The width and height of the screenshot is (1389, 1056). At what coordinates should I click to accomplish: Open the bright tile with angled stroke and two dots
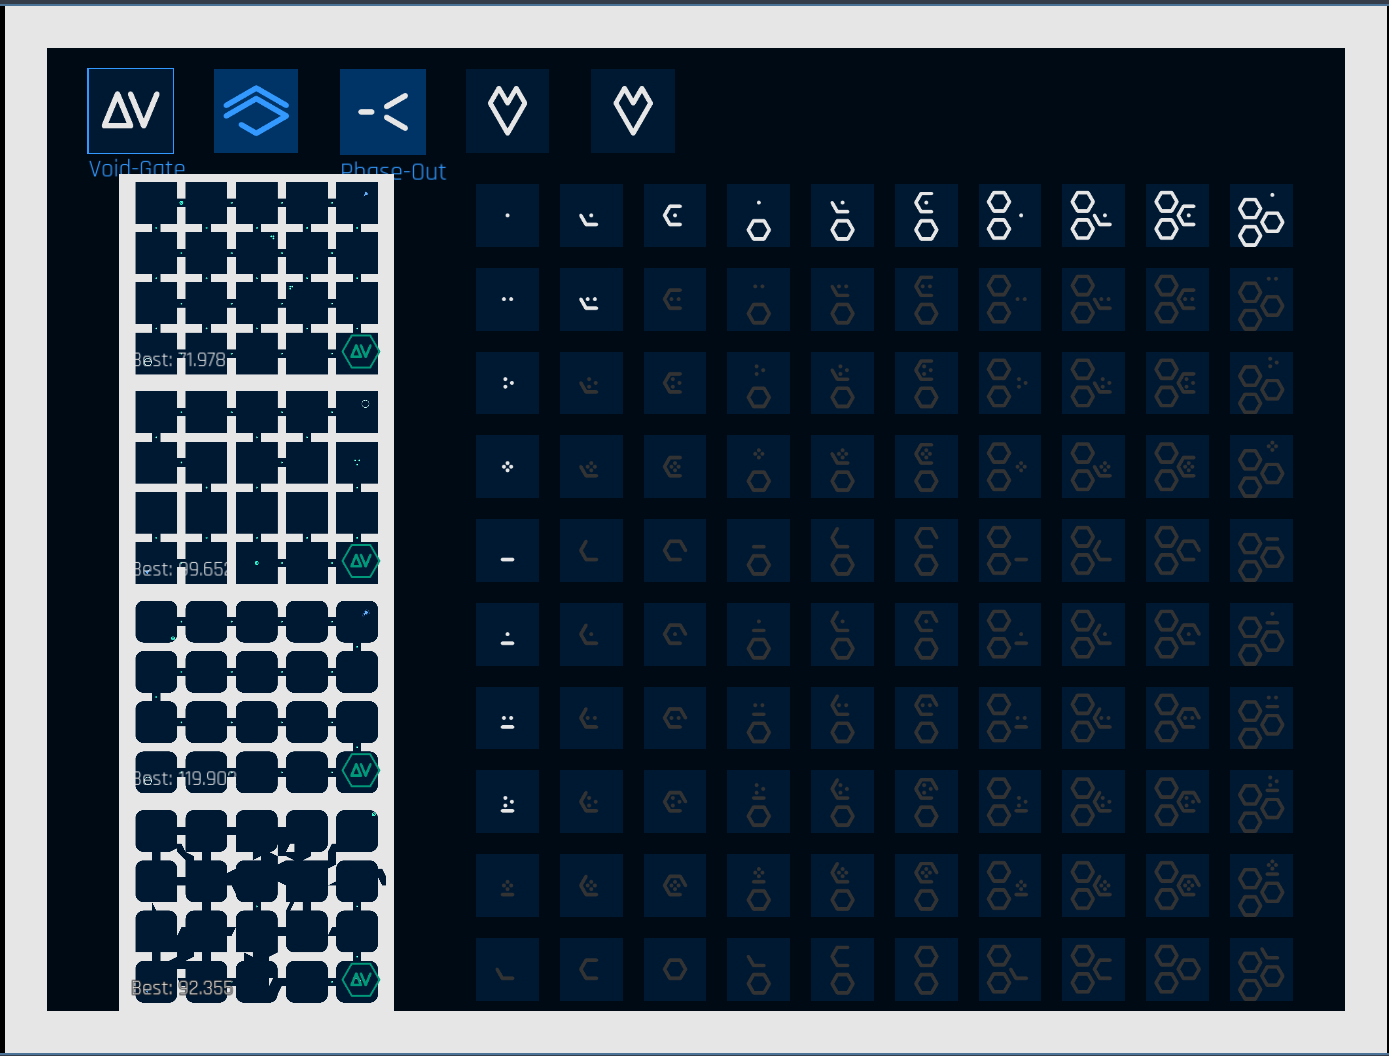point(591,299)
